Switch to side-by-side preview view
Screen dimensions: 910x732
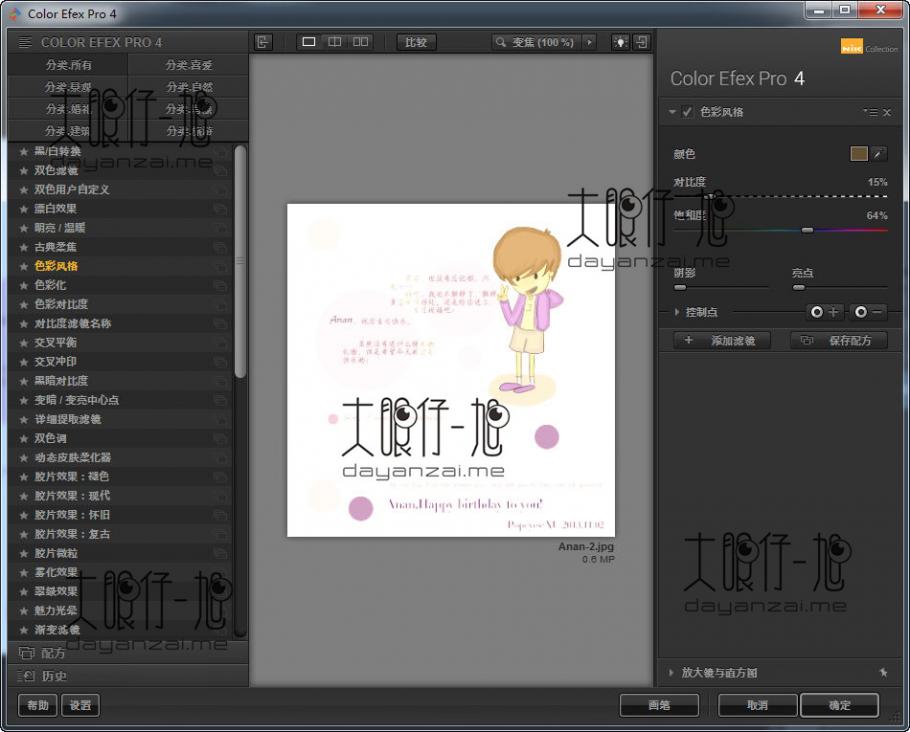tap(360, 42)
